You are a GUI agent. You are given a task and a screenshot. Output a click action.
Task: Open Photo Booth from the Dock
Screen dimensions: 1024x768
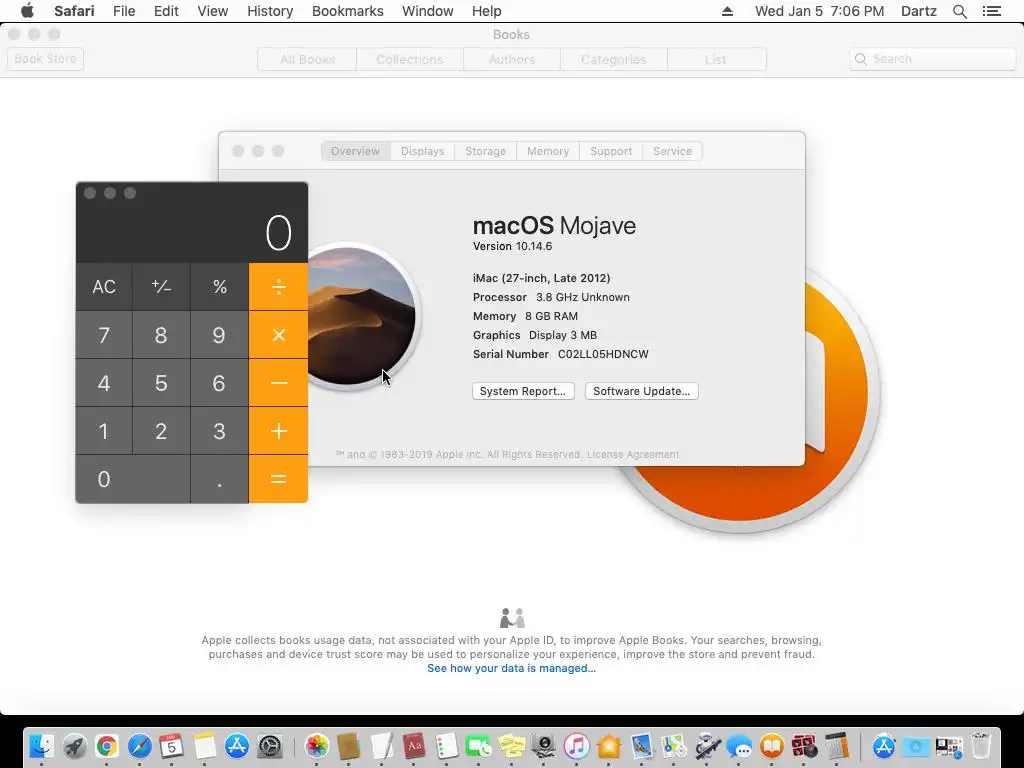tap(804, 746)
